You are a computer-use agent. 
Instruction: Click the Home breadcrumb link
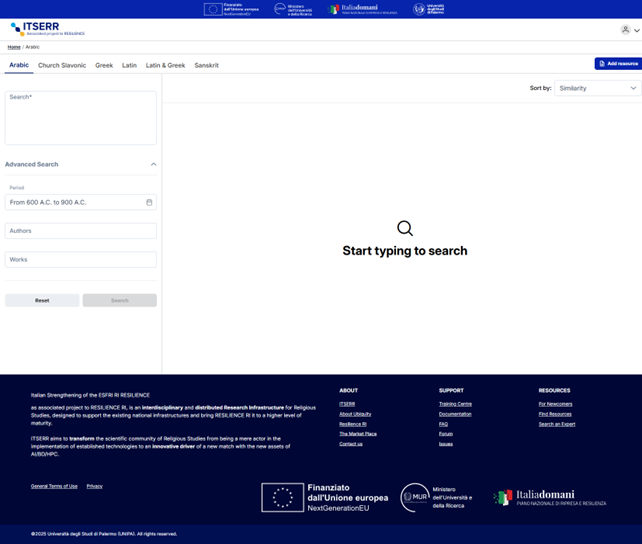[14, 47]
